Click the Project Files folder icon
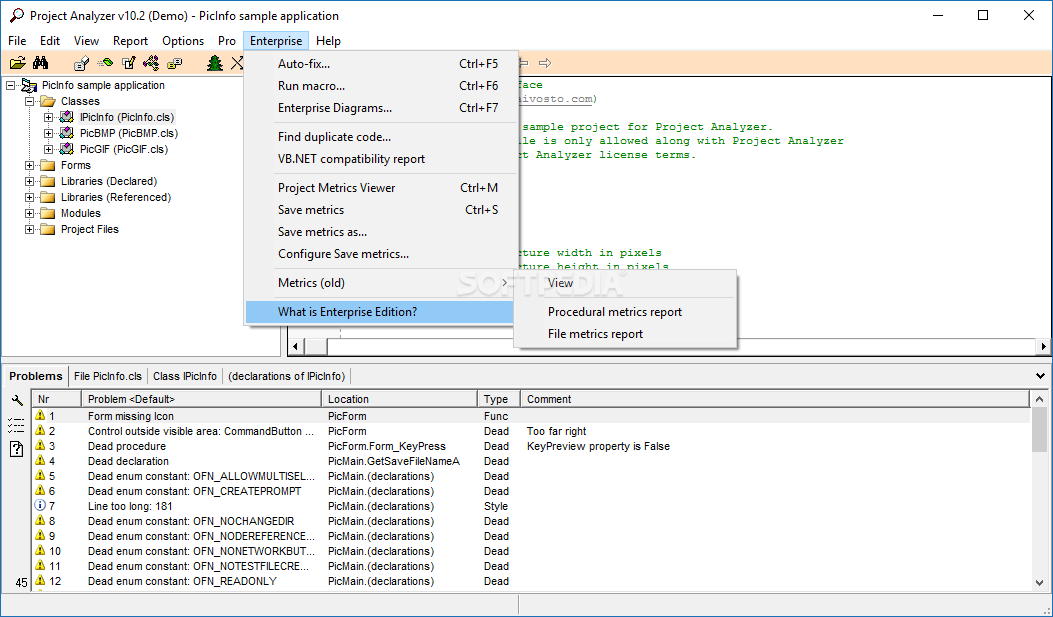The height and width of the screenshot is (617, 1053). tap(48, 230)
